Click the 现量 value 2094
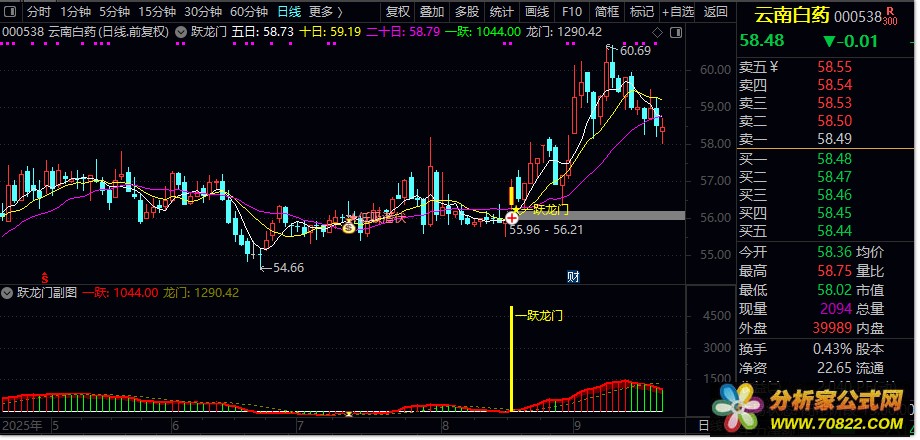Screen dimensions: 920x440 click(836, 309)
